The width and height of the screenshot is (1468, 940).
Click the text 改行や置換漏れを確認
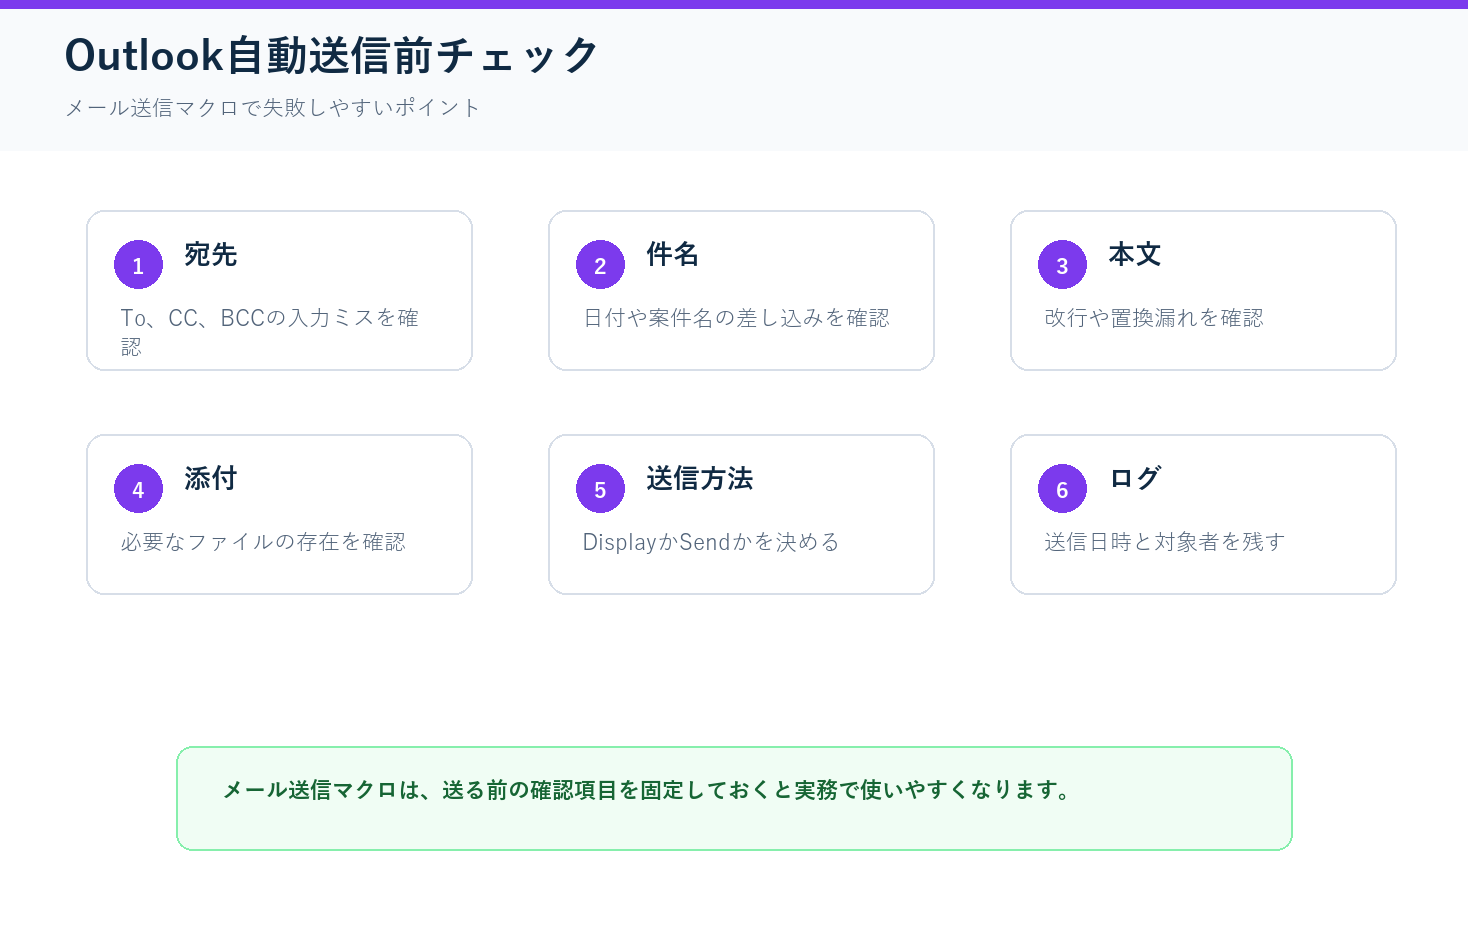[1154, 318]
